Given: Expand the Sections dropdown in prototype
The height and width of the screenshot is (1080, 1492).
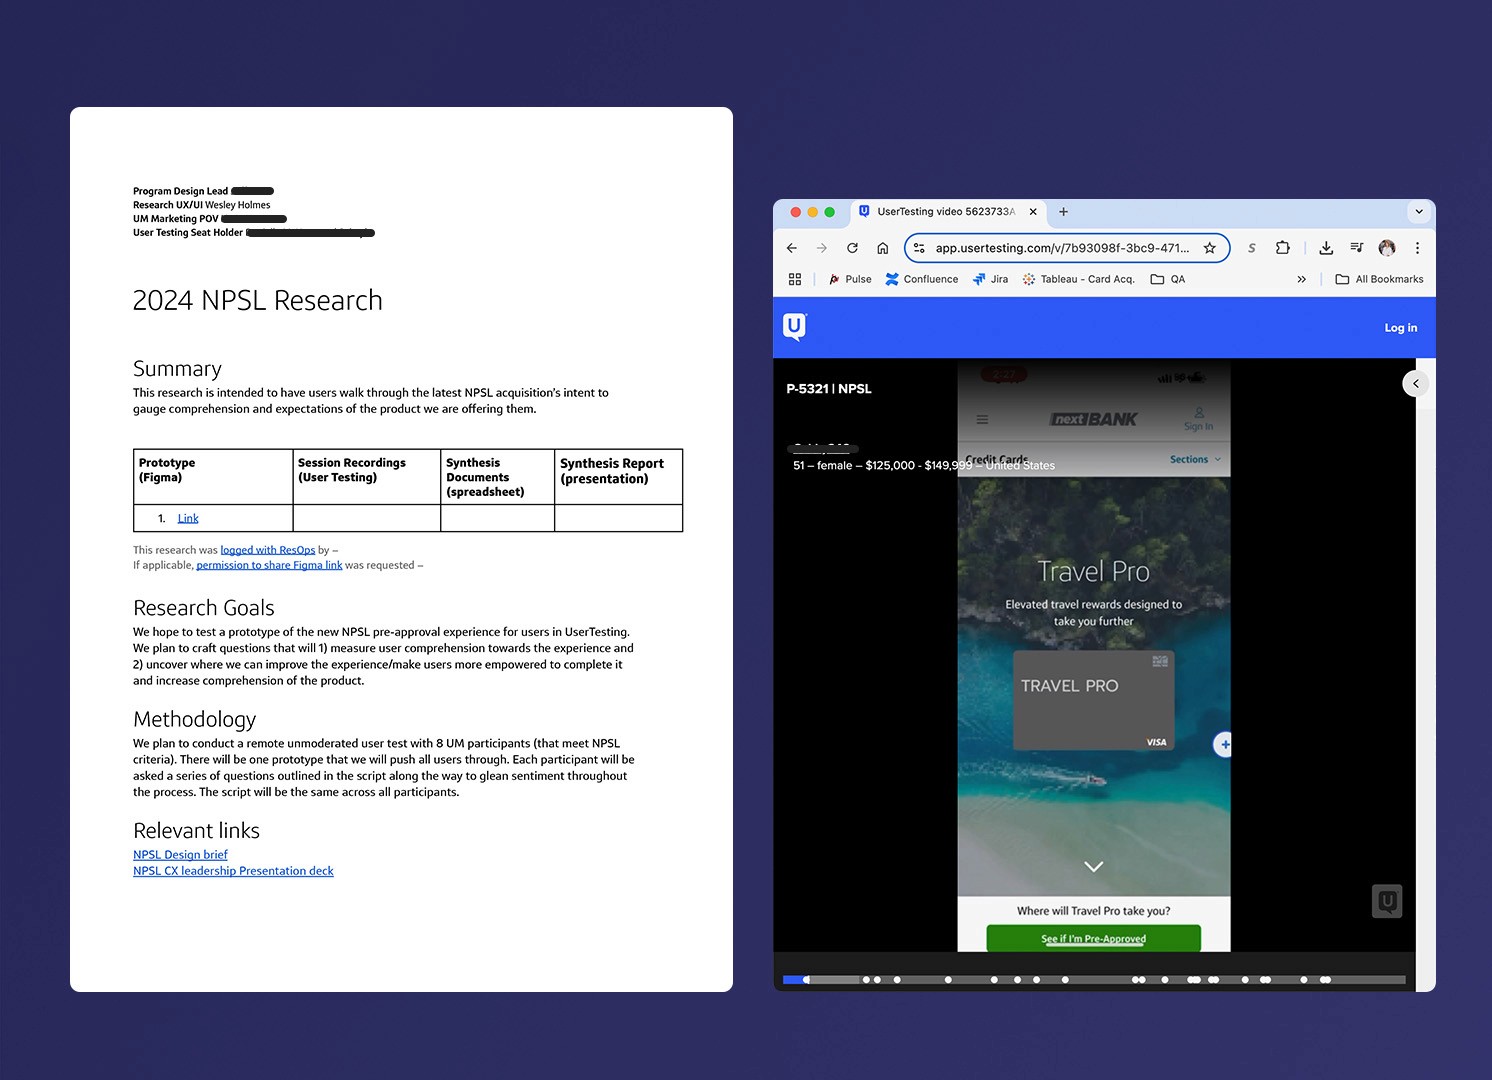Looking at the screenshot, I should pos(1195,459).
